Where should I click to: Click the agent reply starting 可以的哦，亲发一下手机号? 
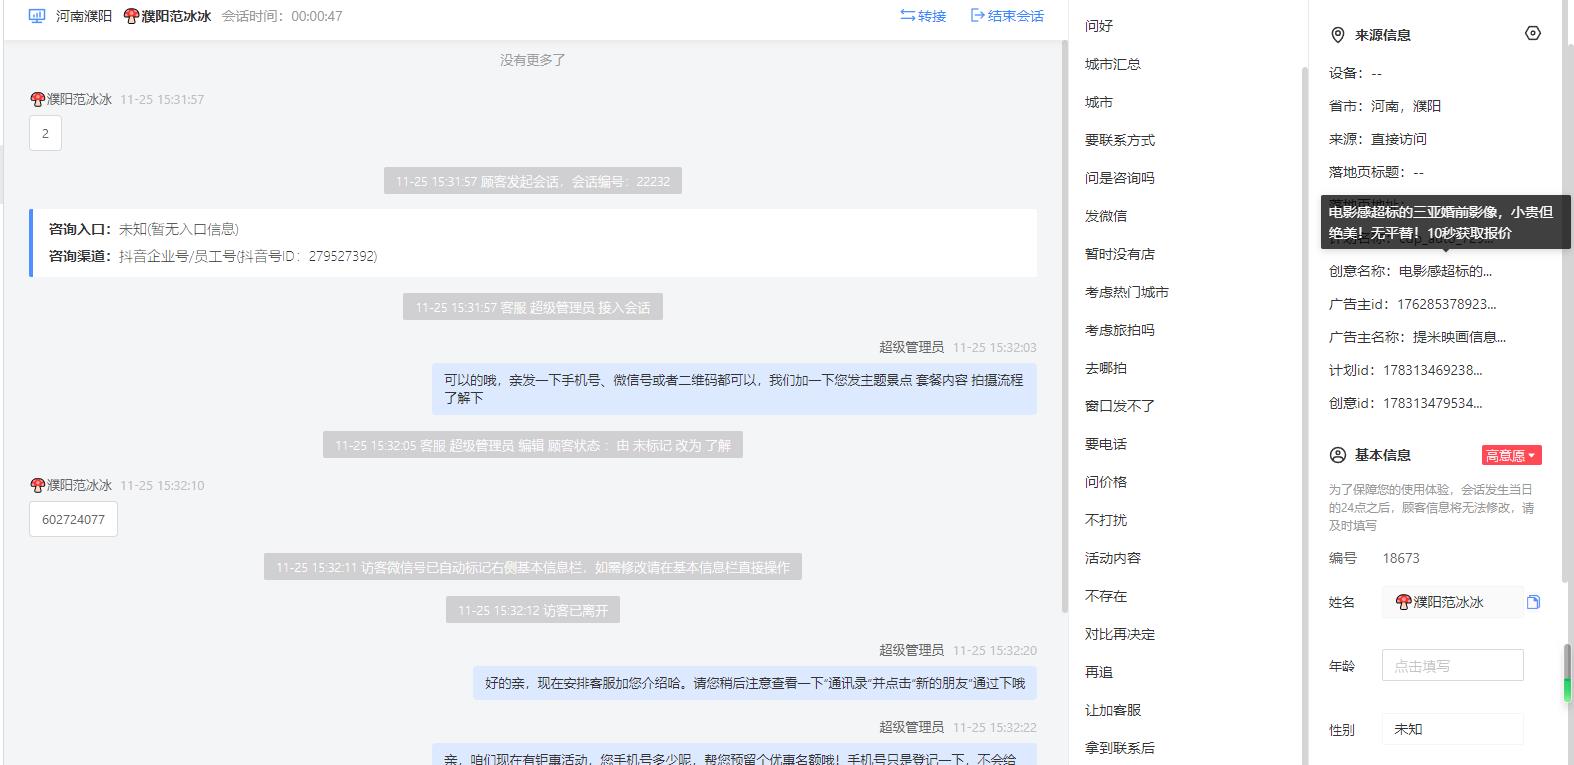734,389
